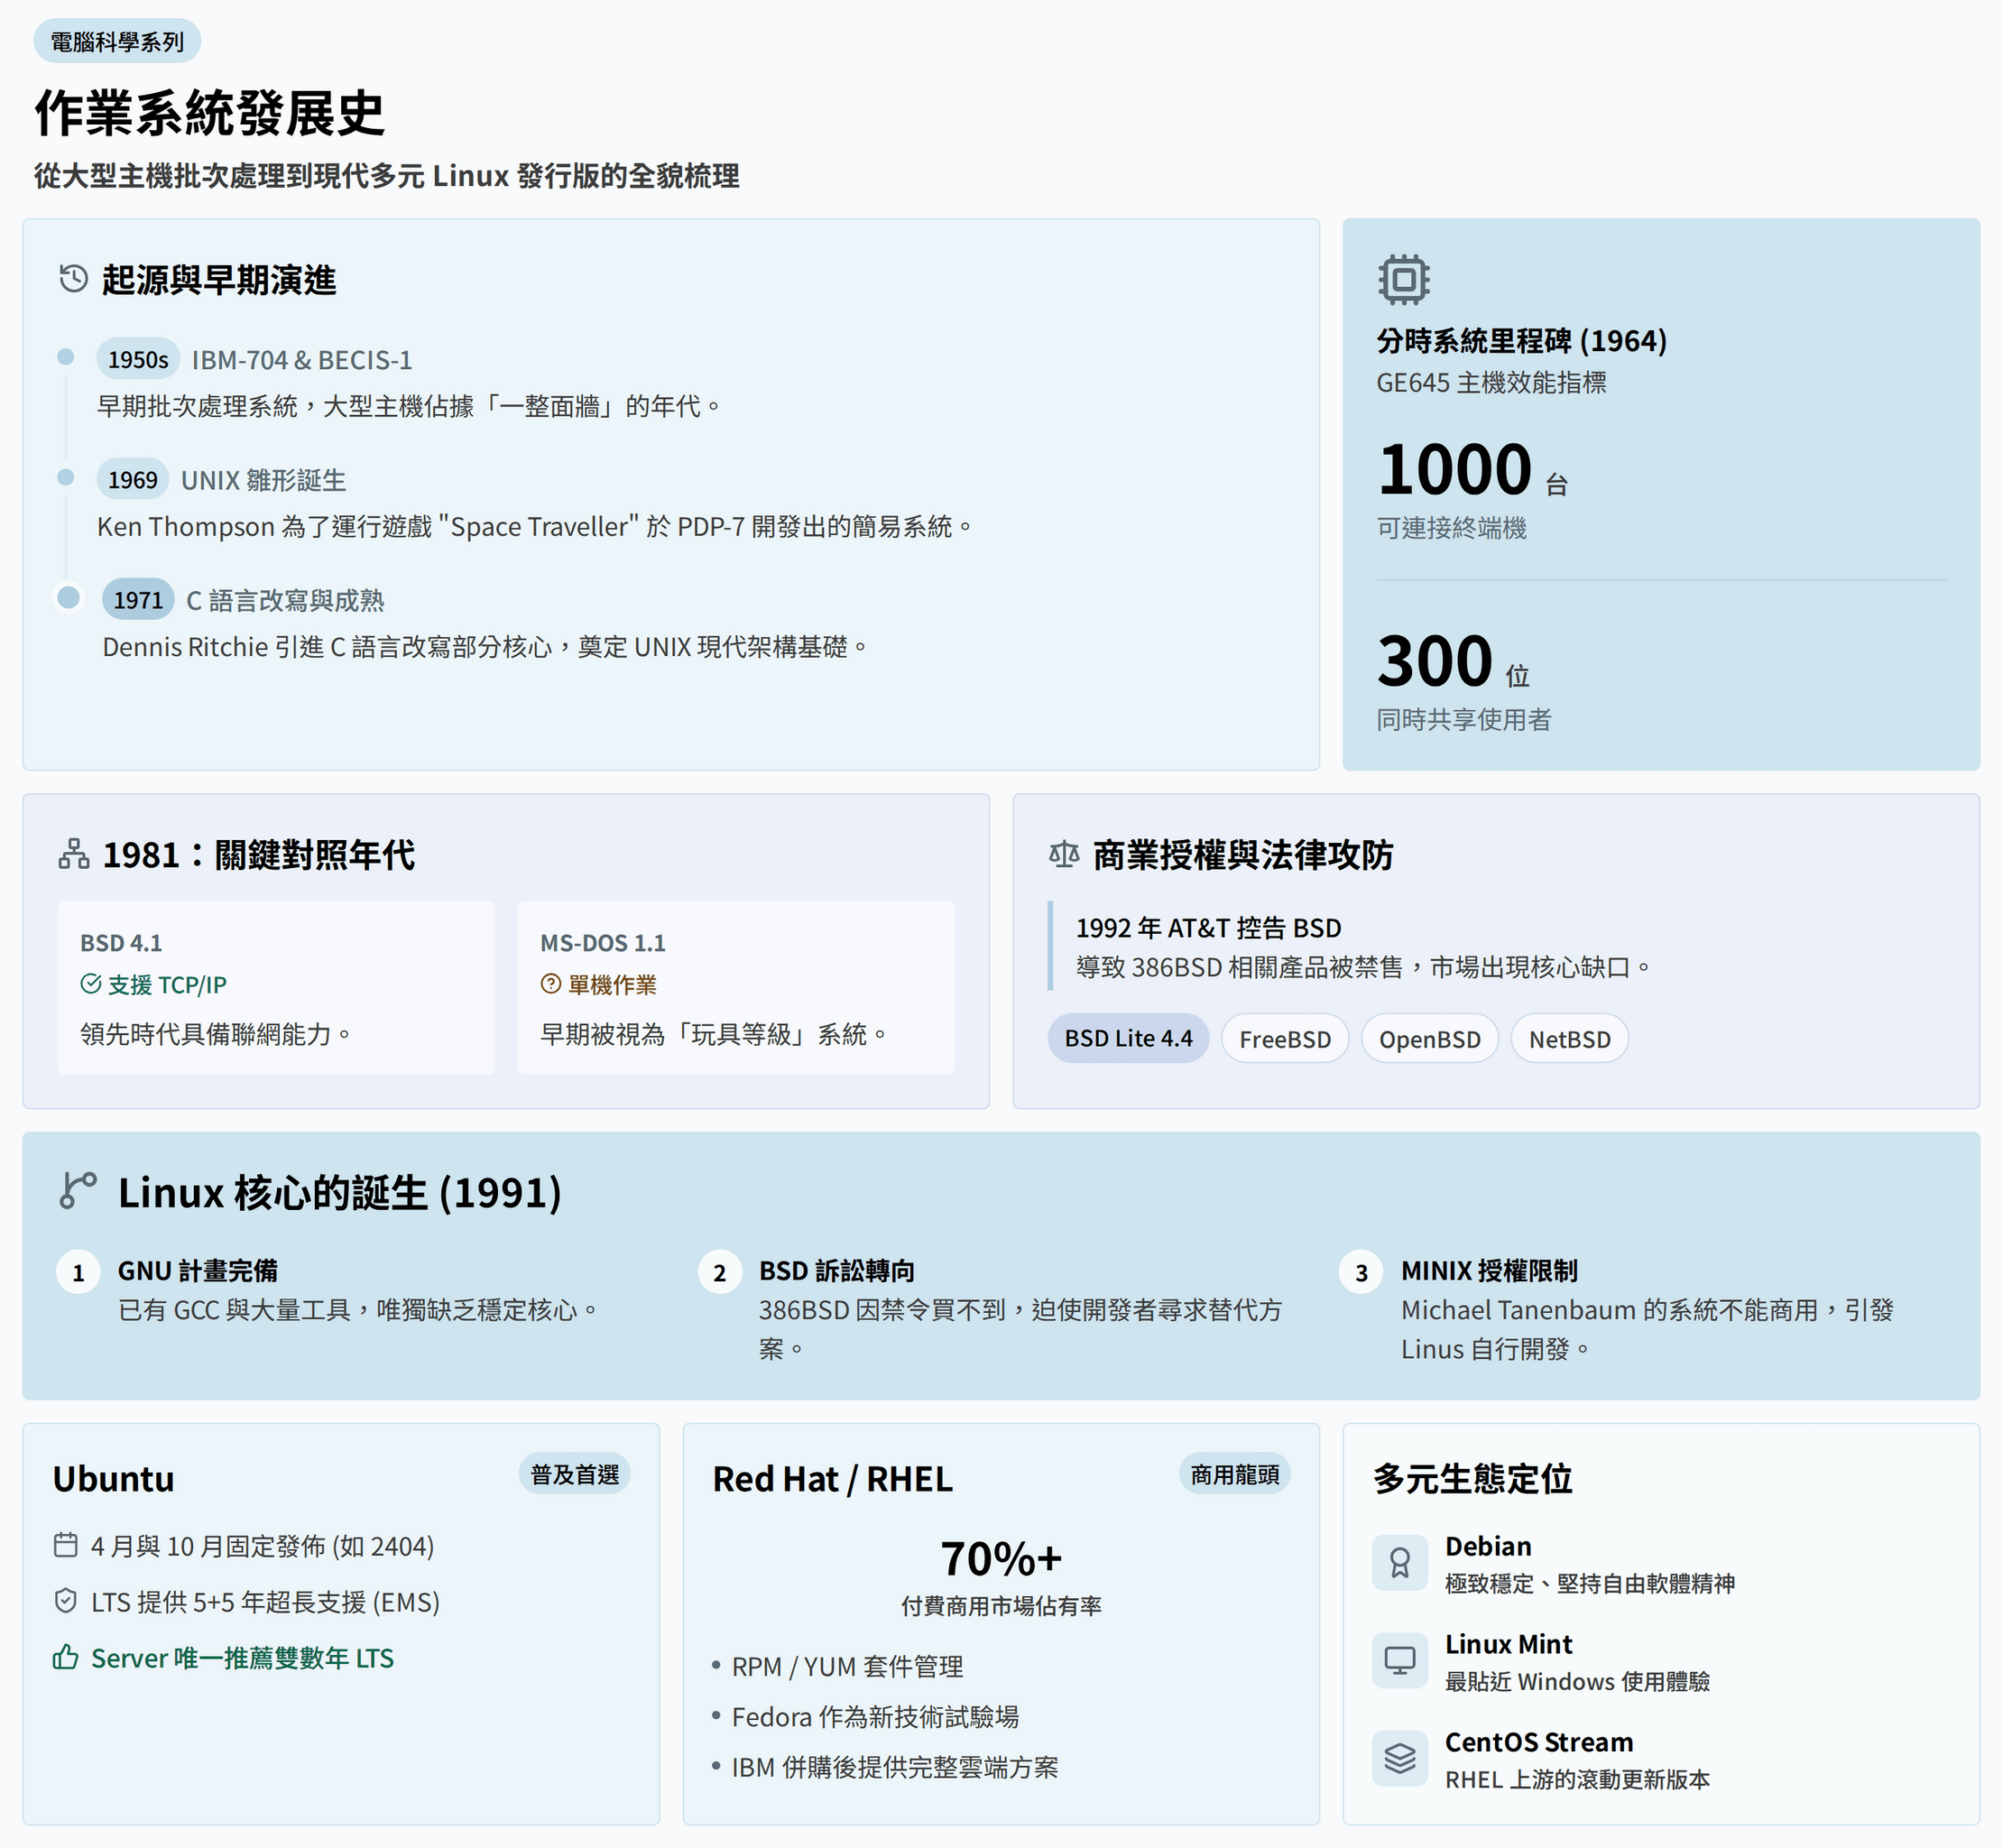Screen dimensions: 2003x1848
Task: Click the shield check icon beside LTS 提供
Action: click(x=66, y=1601)
